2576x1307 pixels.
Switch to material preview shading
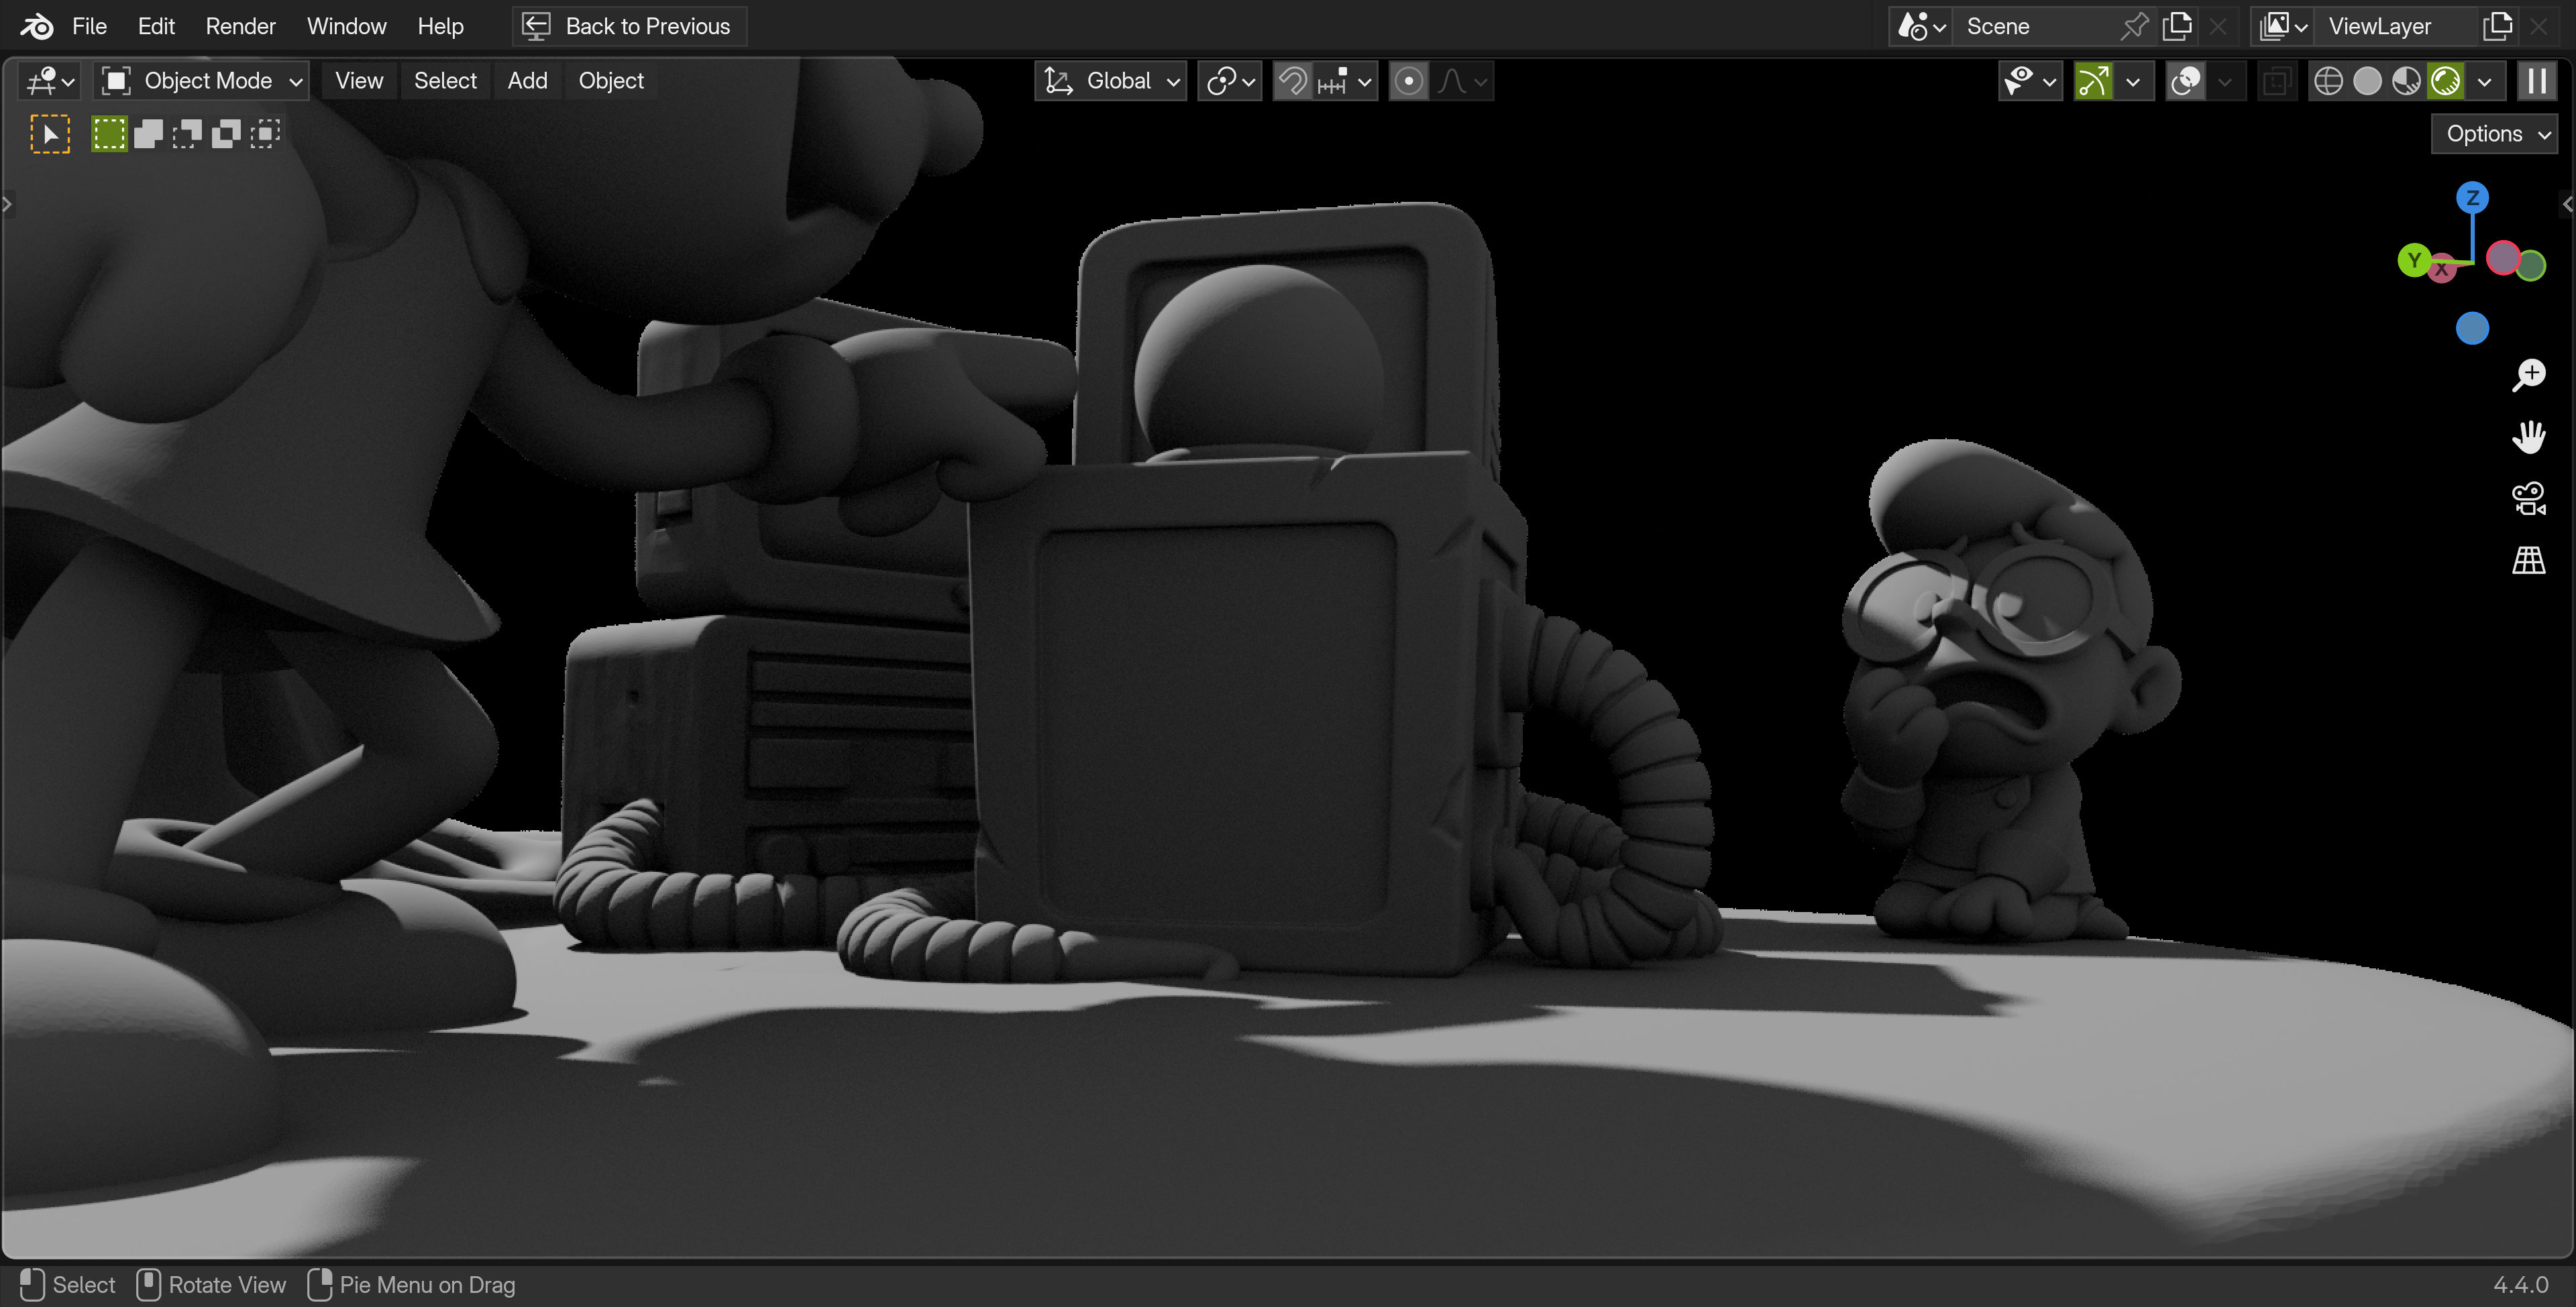2406,81
